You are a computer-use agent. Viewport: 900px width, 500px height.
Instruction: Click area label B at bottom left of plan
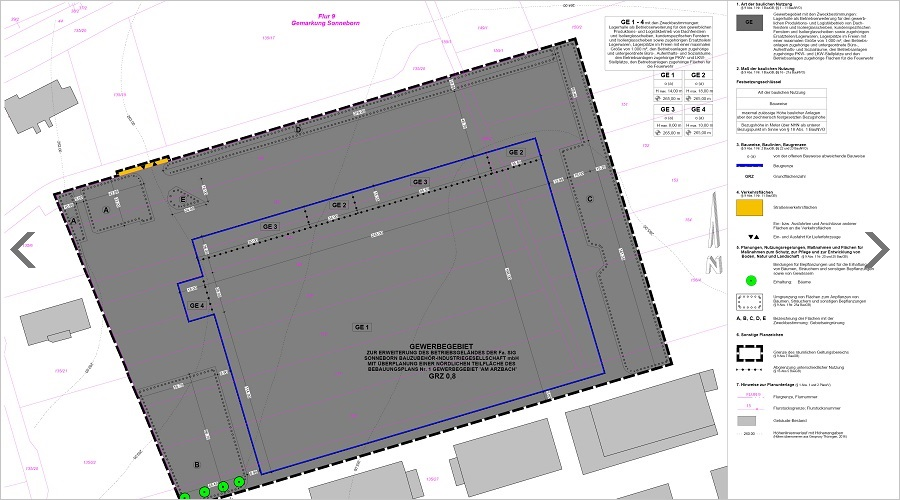click(x=197, y=464)
